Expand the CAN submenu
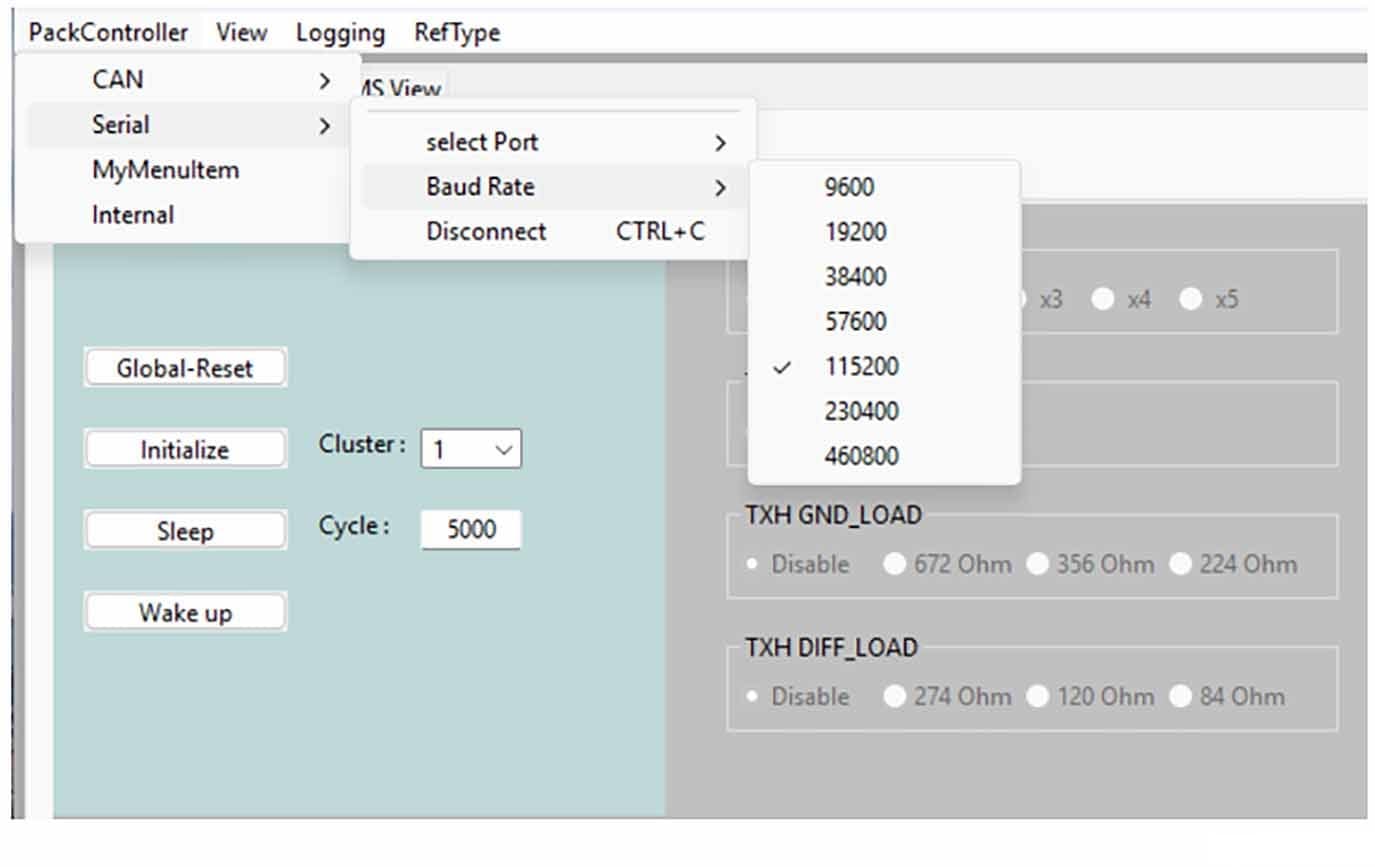1375x867 pixels. tap(188, 79)
